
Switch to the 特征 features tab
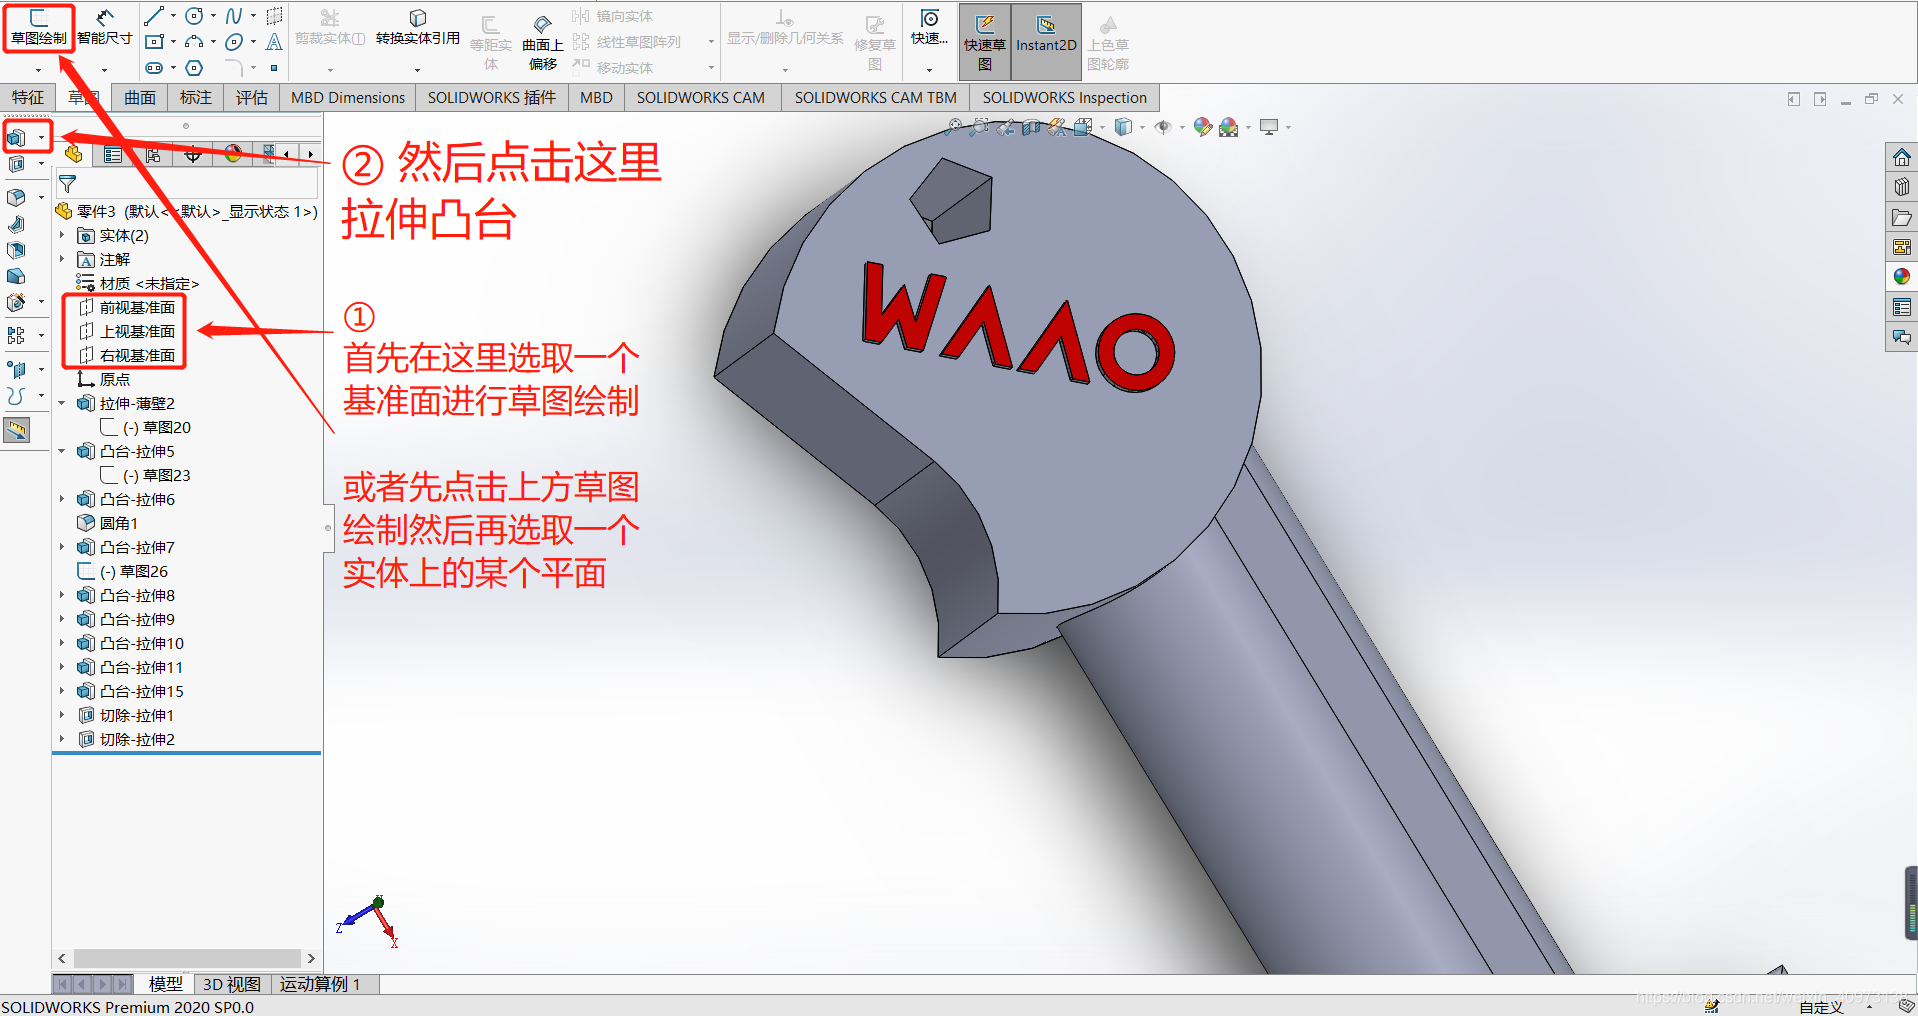(28, 97)
